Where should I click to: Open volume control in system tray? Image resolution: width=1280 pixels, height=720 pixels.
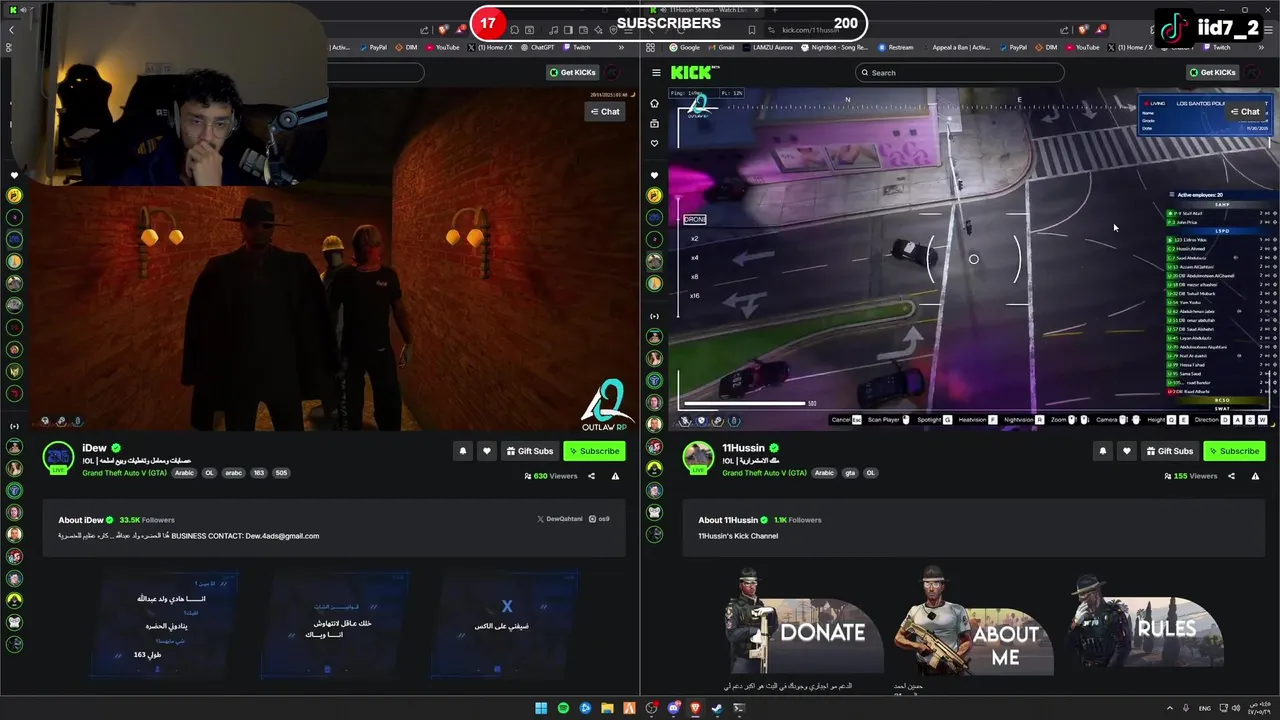pyautogui.click(x=1234, y=708)
